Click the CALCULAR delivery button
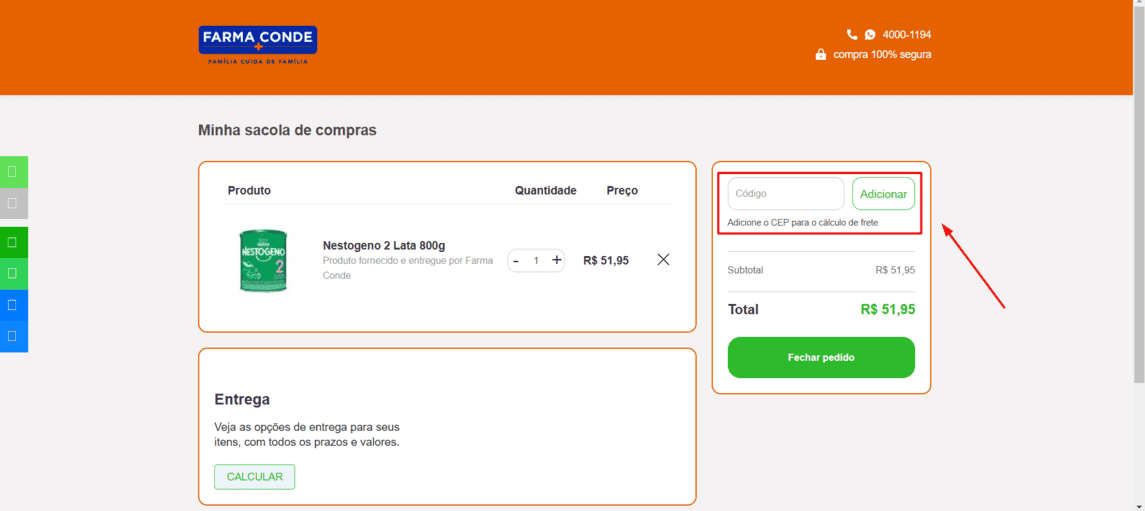 pos(254,477)
